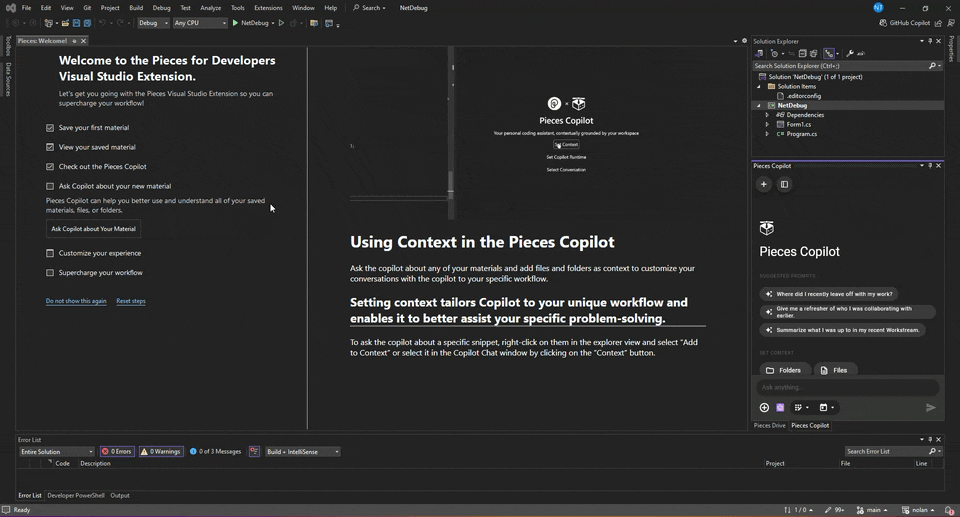Collapse the NetDebug project node
960x517 pixels.
pyautogui.click(x=759, y=105)
